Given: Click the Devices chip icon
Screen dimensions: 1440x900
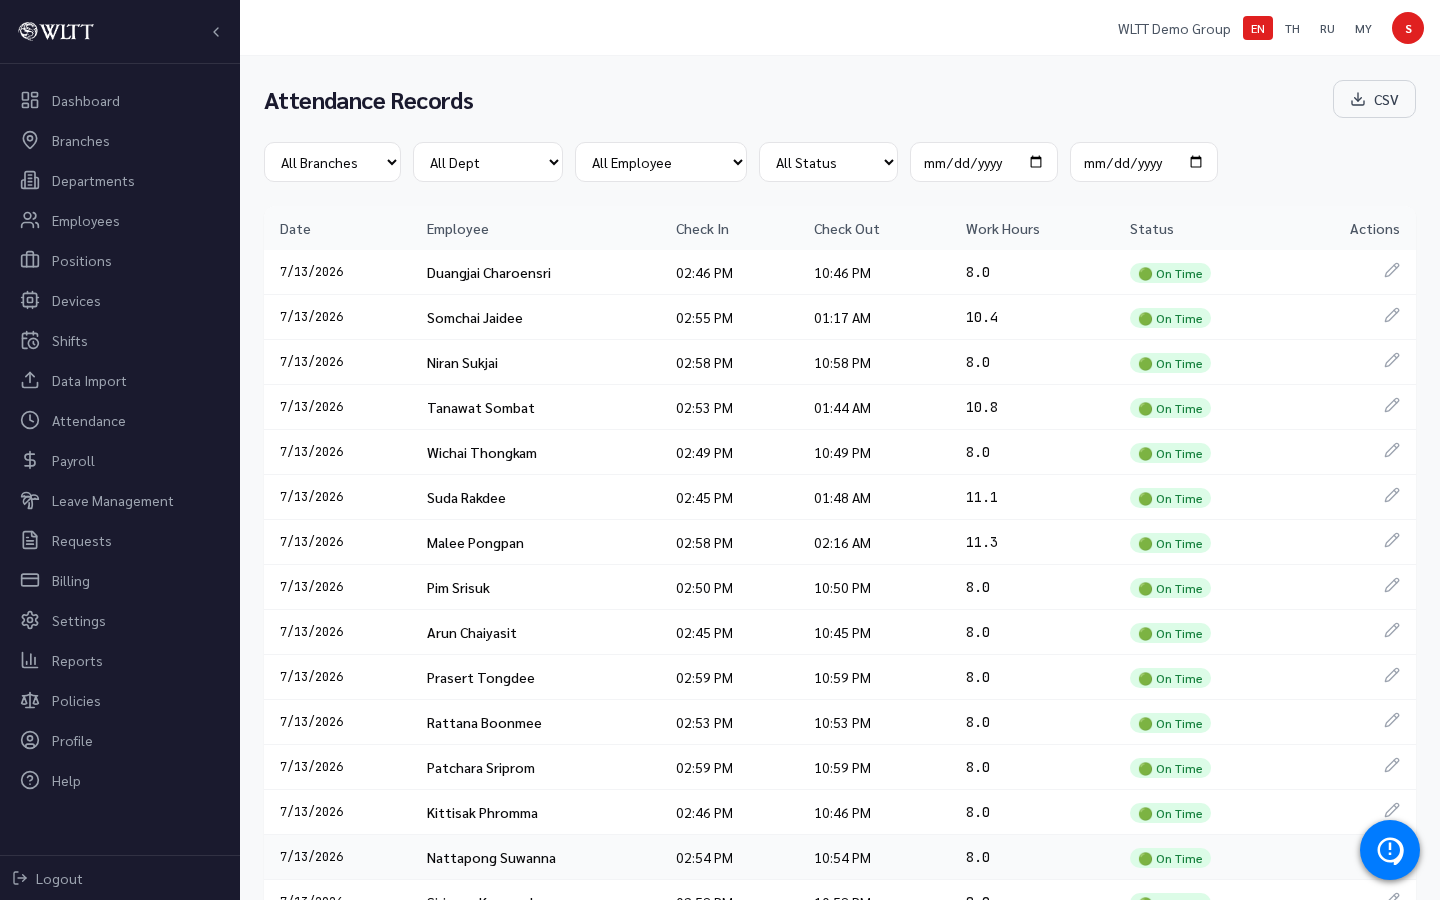Looking at the screenshot, I should pos(30,300).
